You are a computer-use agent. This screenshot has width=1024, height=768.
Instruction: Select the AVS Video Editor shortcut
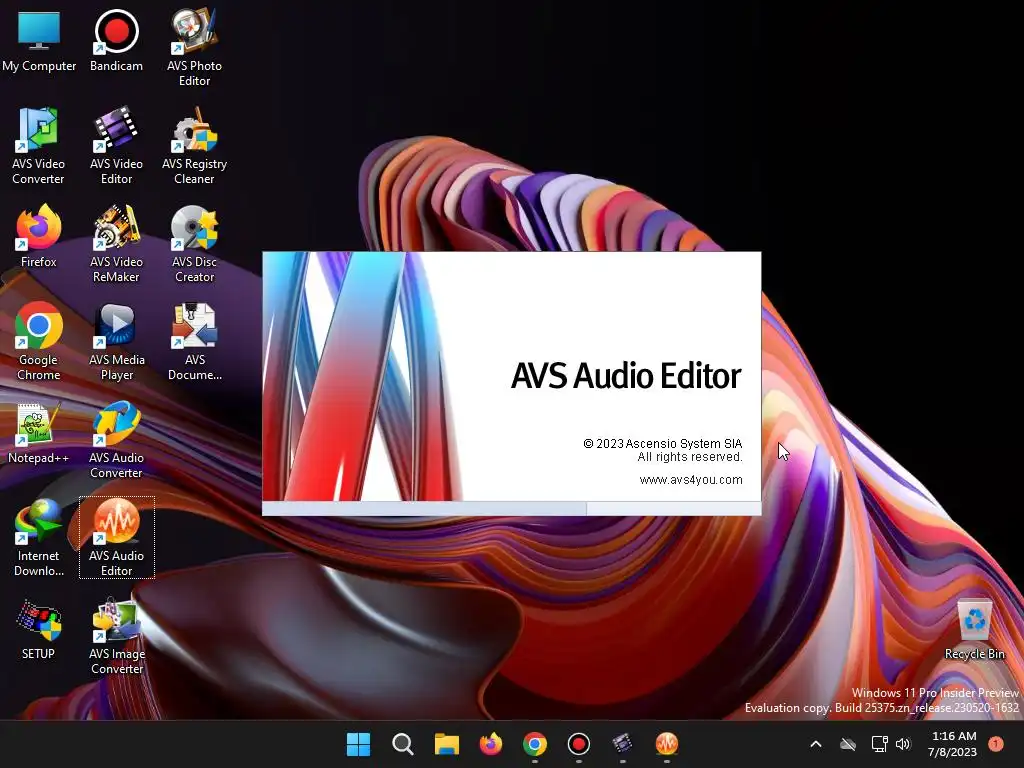coord(116,146)
